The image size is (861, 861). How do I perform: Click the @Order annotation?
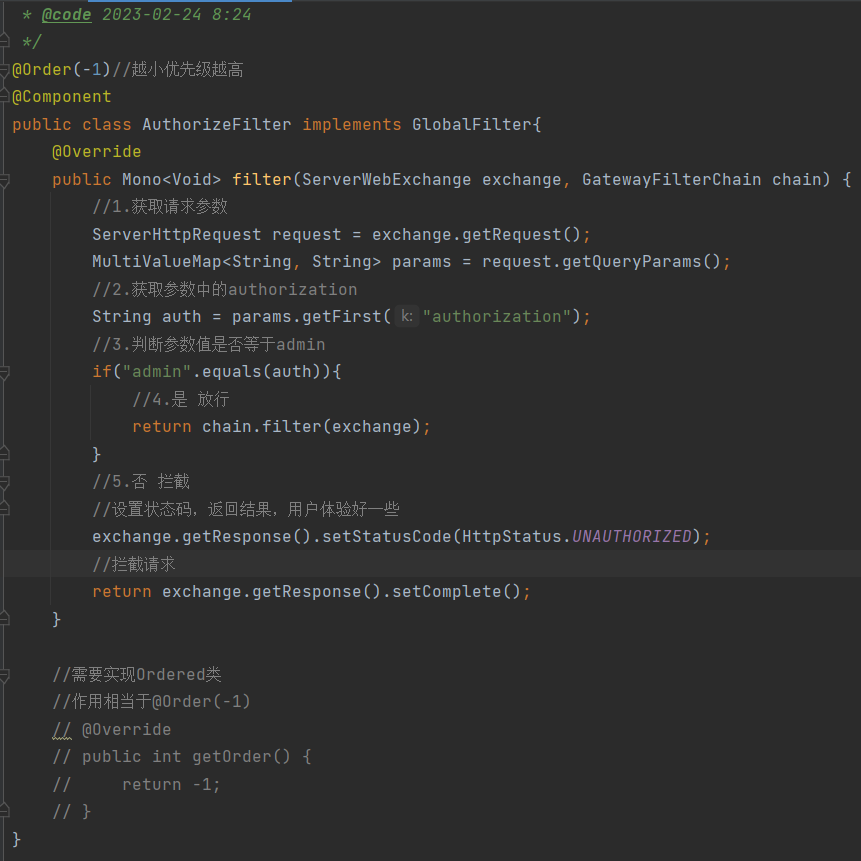42,70
